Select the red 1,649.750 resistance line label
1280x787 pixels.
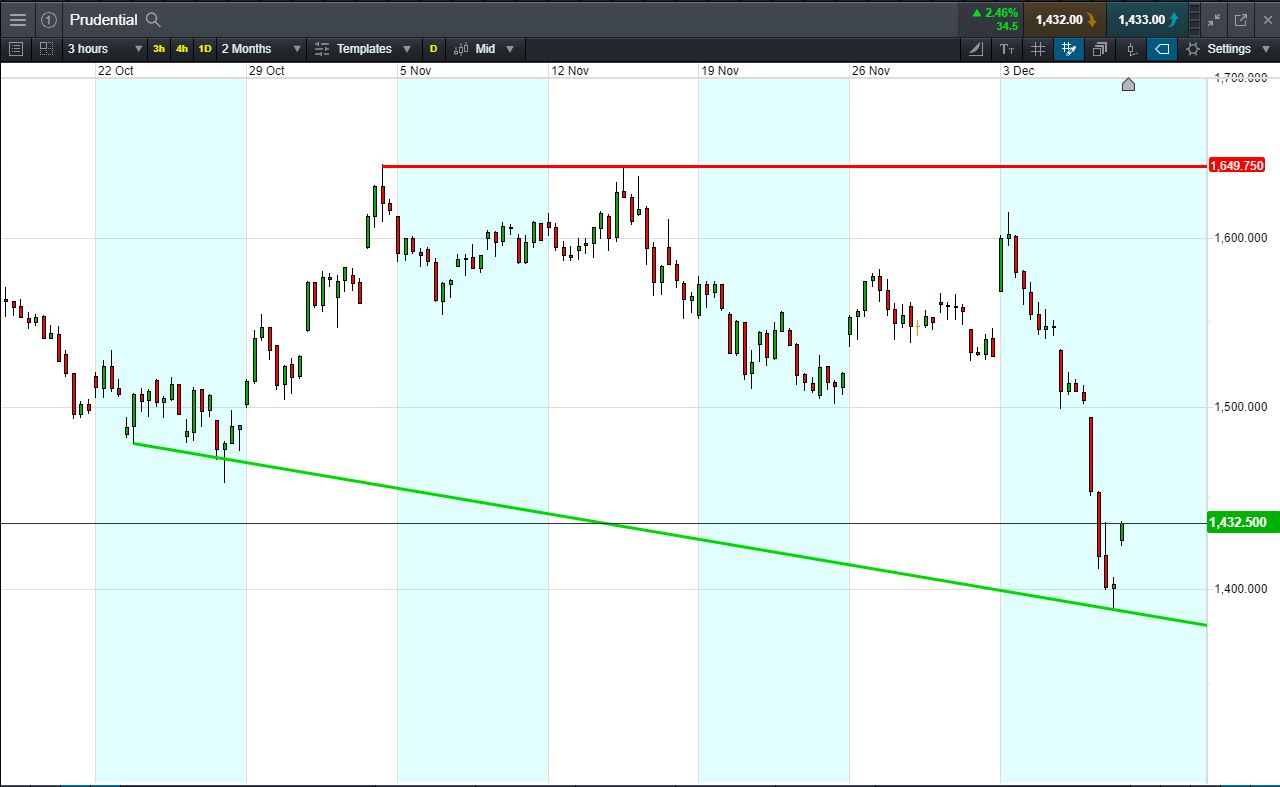click(x=1237, y=166)
